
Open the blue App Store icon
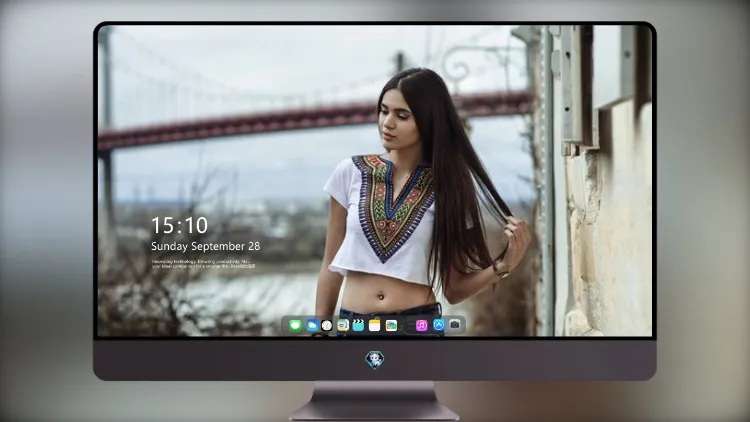(439, 325)
